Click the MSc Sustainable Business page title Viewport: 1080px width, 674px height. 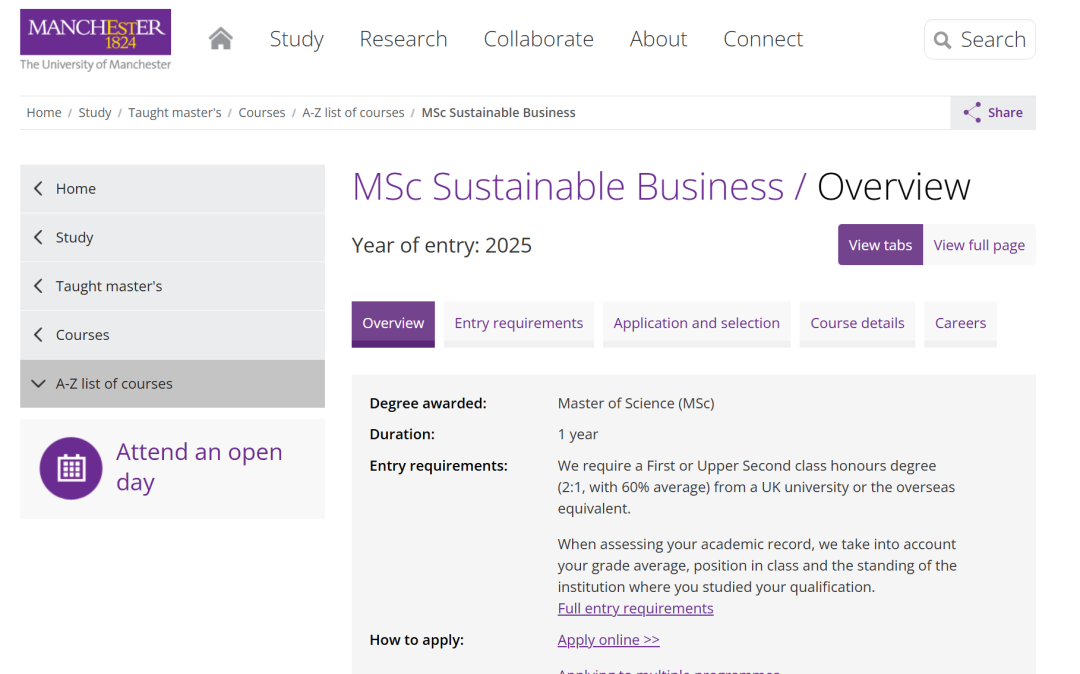(568, 187)
